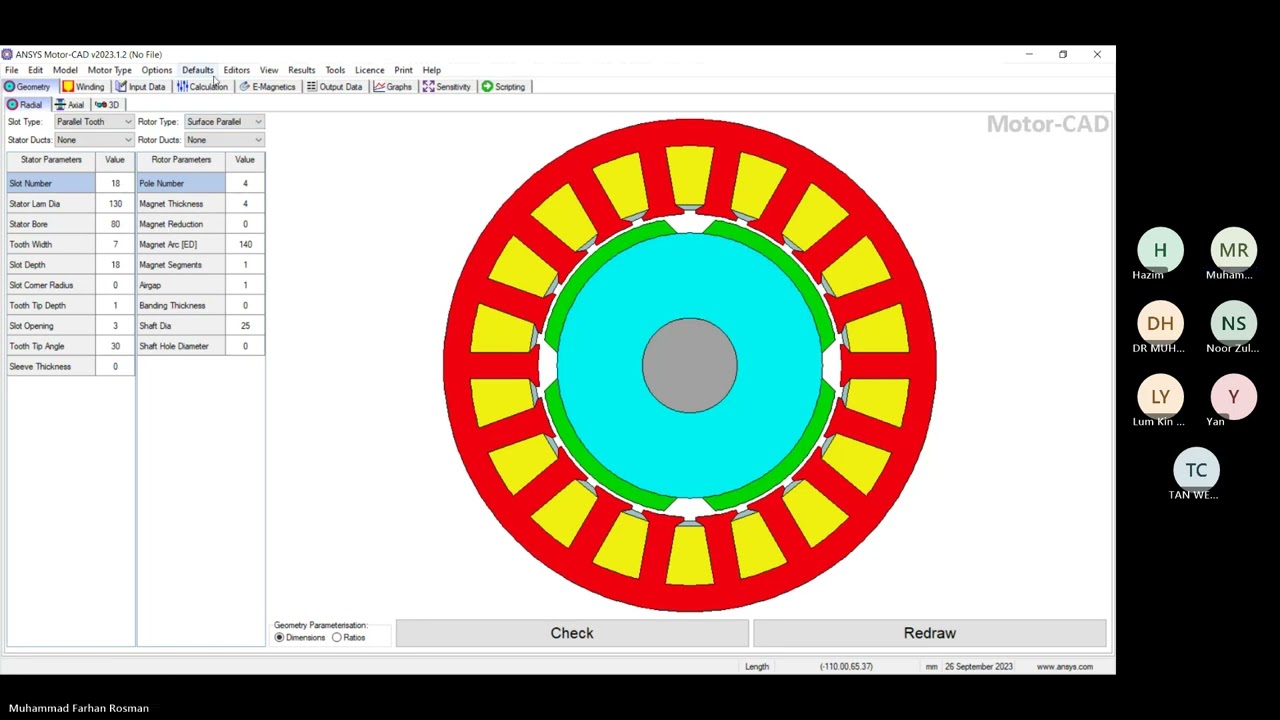Edit the Magnet Arc [ED] value

click(245, 245)
